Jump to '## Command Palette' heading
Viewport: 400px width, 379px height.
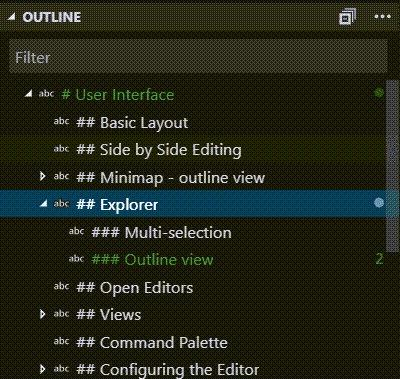point(152,342)
